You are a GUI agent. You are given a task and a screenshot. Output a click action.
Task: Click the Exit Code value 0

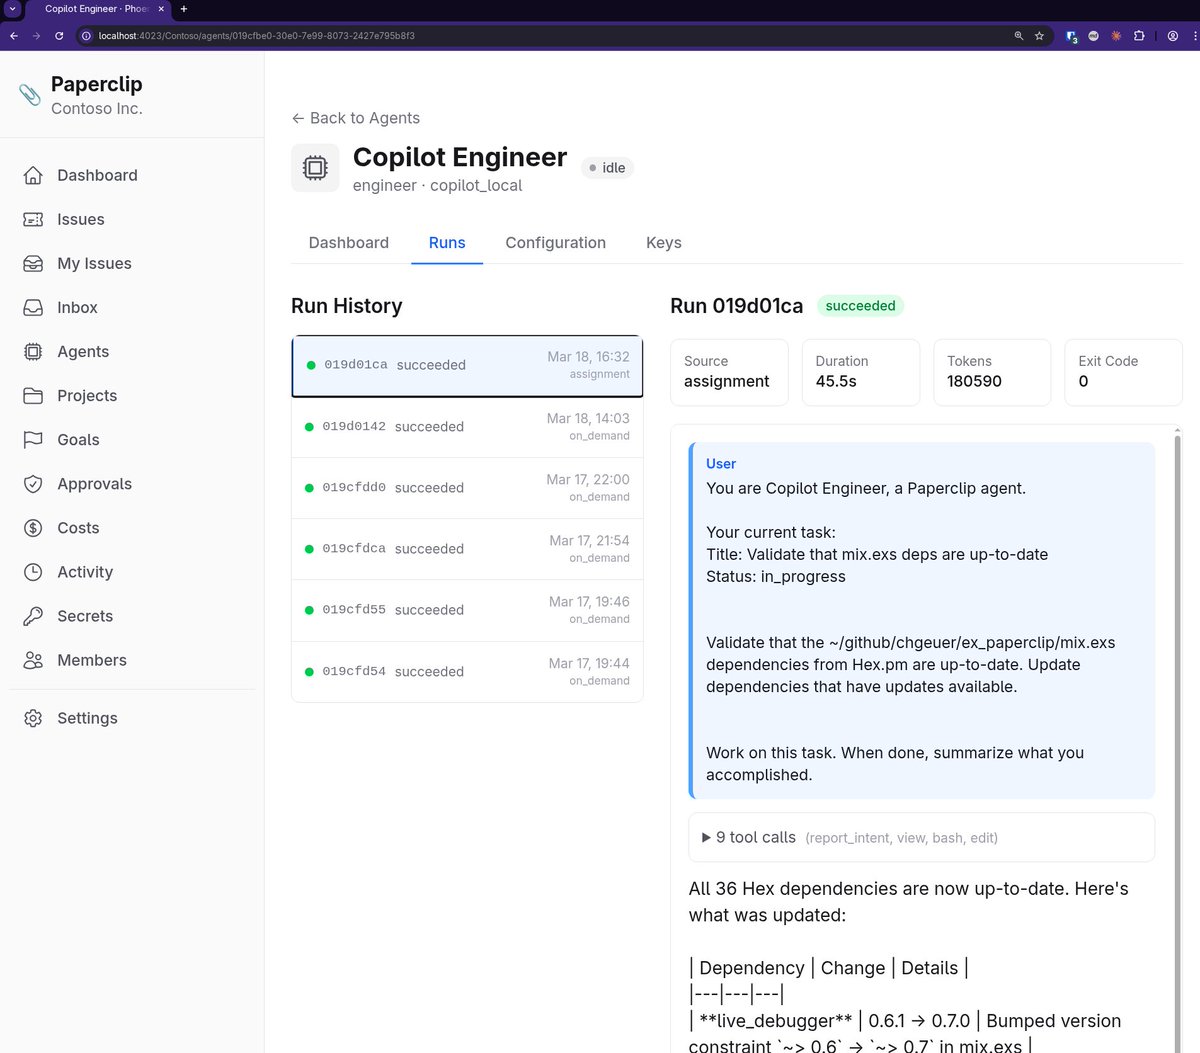[x=1083, y=381]
